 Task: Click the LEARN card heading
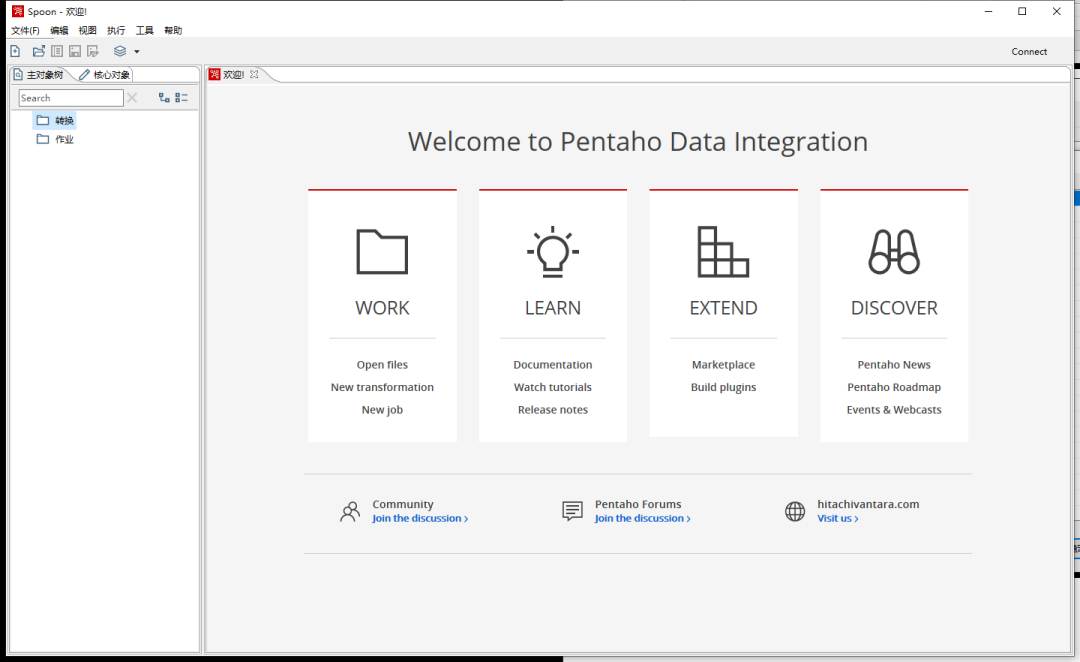pyautogui.click(x=552, y=308)
